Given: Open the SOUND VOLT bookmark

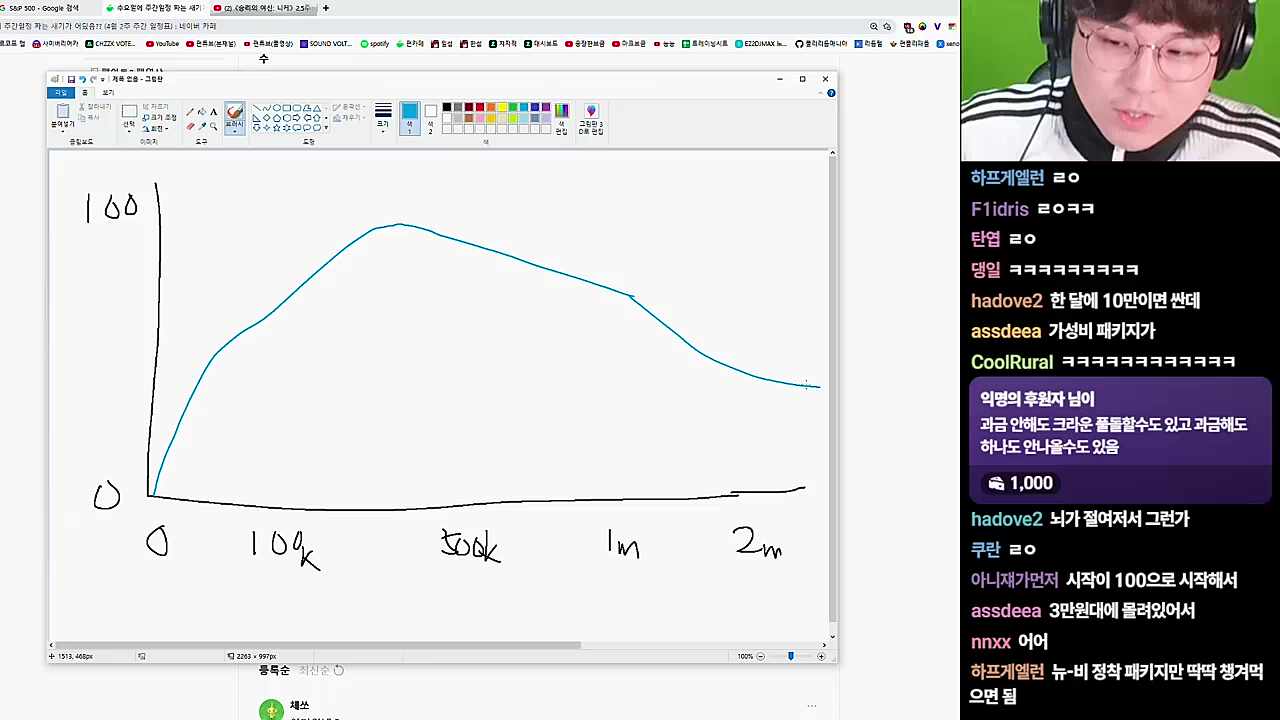Looking at the screenshot, I should [x=326, y=44].
